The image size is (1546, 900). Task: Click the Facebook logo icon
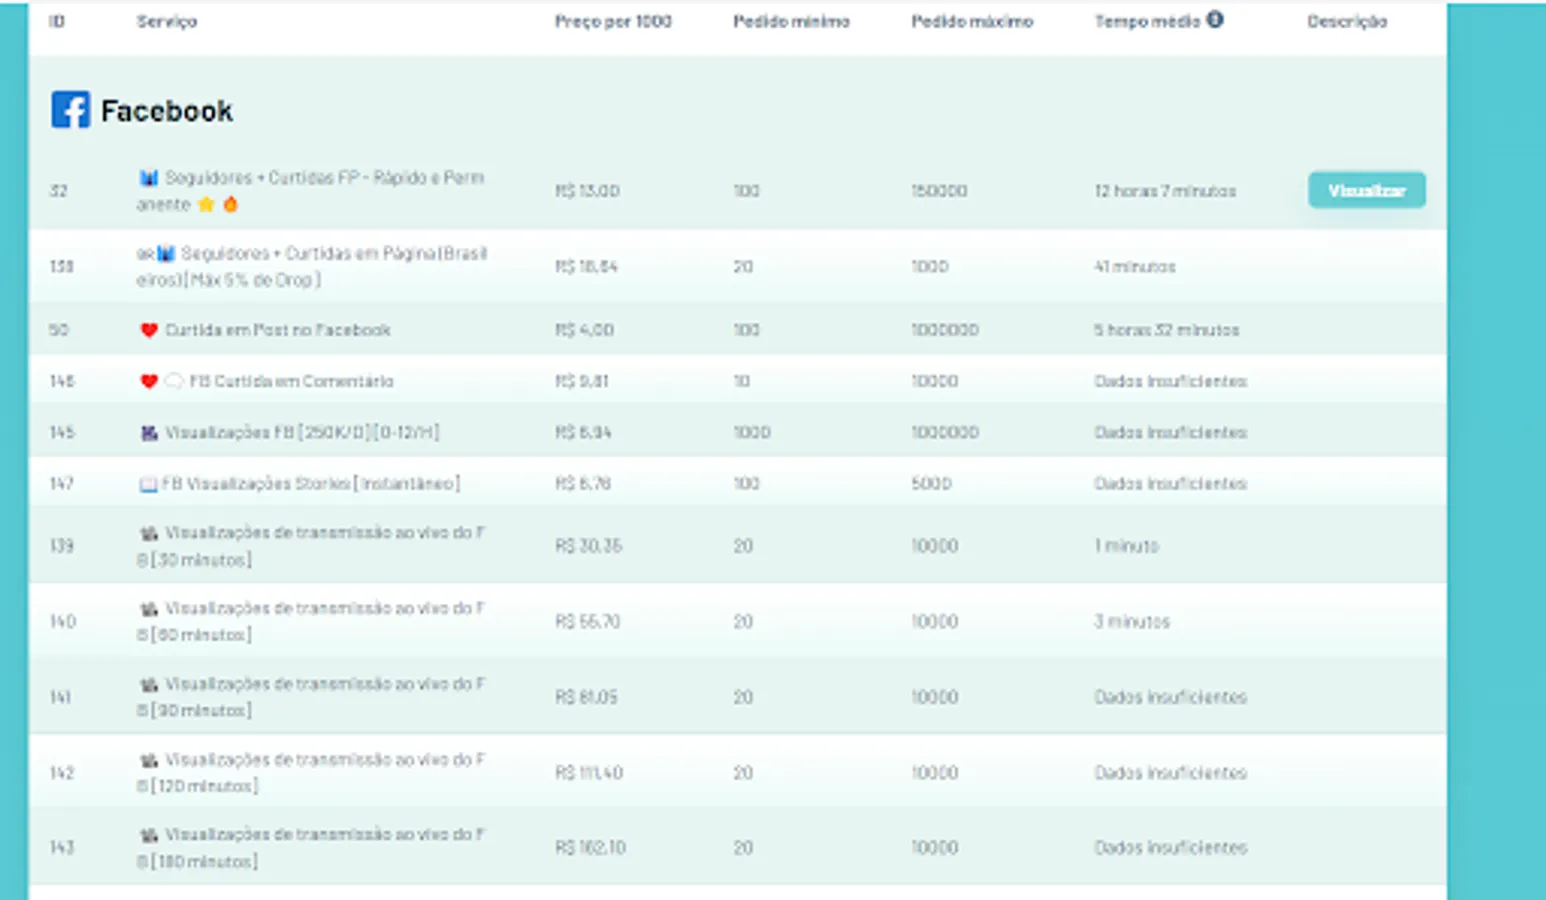(71, 110)
